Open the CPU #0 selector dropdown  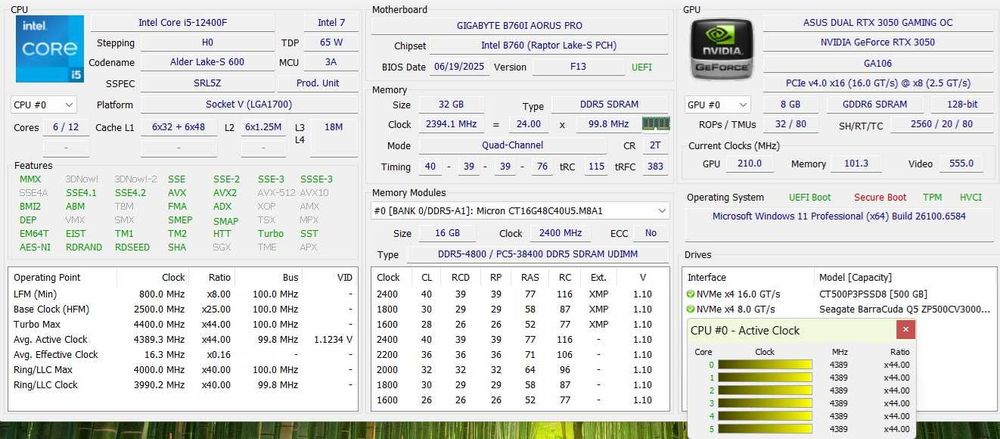tap(43, 105)
